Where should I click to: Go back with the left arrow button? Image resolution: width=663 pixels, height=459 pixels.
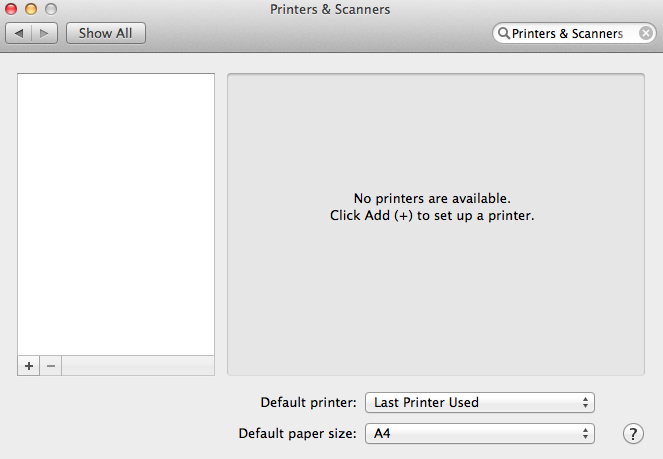click(x=19, y=33)
